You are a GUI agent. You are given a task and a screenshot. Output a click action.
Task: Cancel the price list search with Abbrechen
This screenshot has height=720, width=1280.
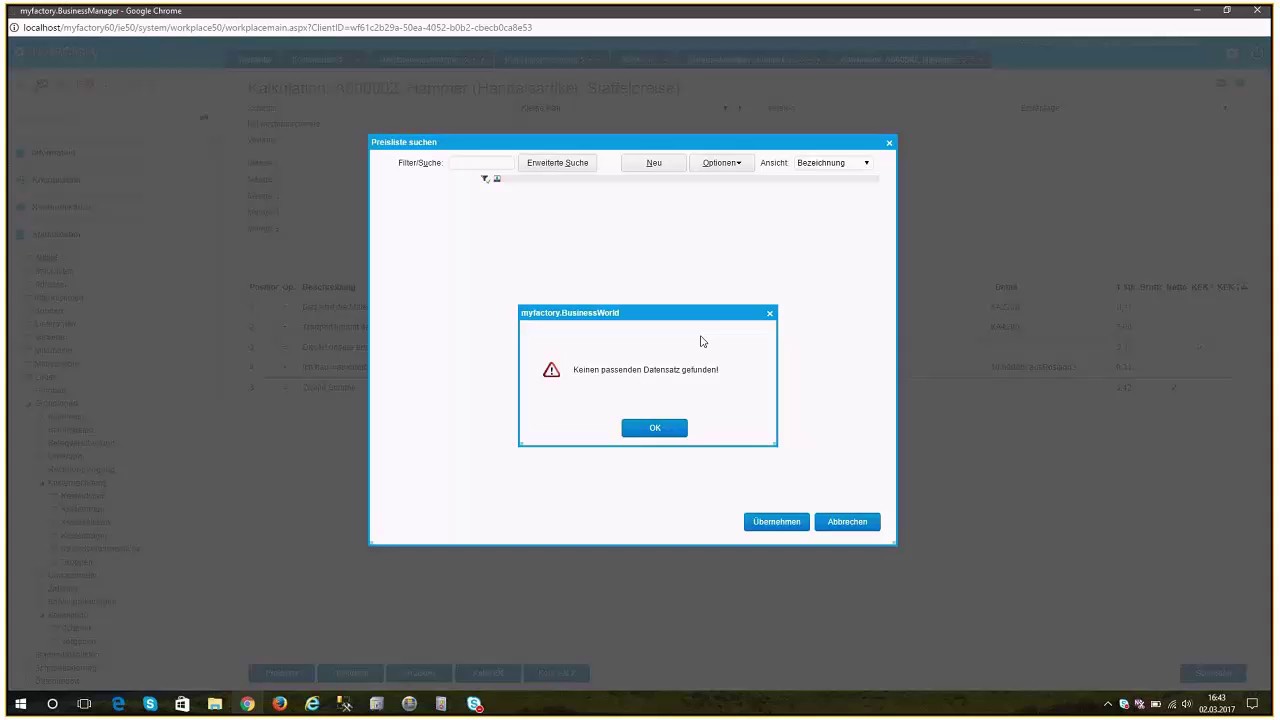(x=847, y=522)
